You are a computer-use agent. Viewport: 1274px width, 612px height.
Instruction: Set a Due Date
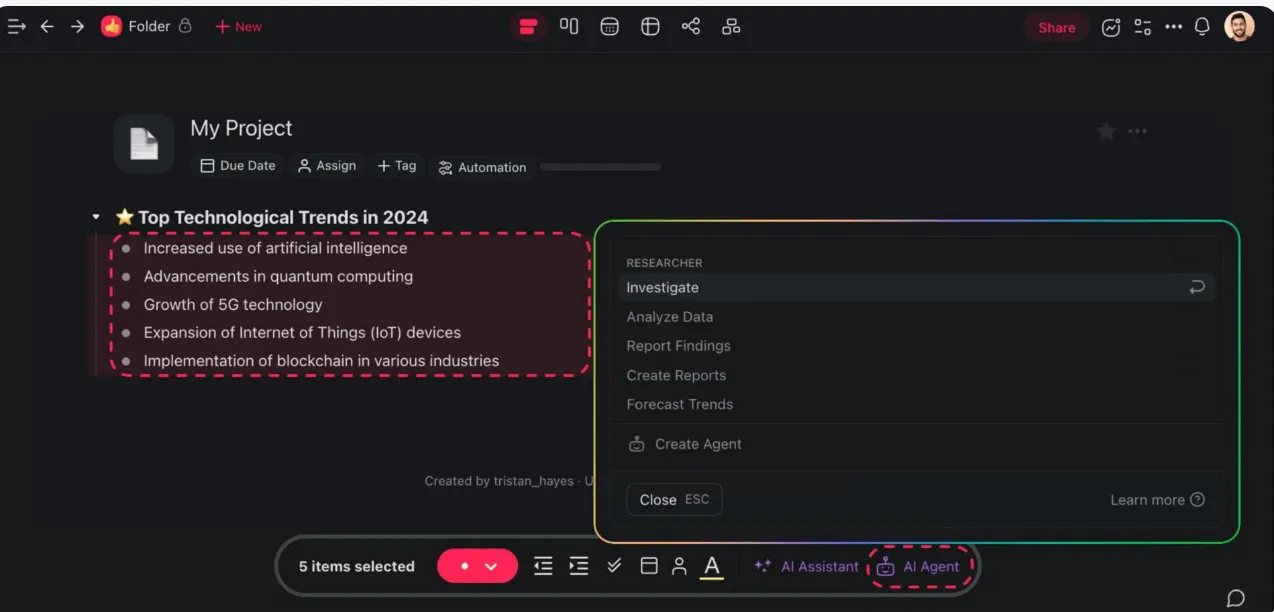238,166
